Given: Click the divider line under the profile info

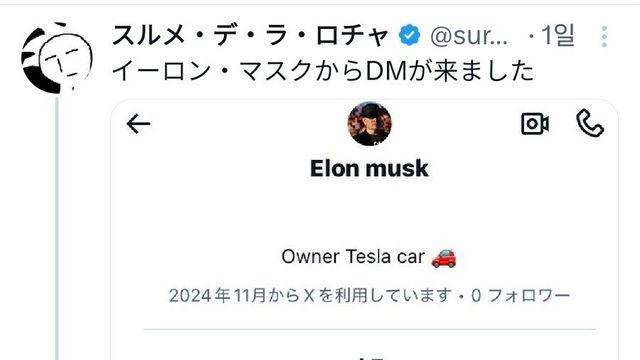Looking at the screenshot, I should pyautogui.click(x=369, y=329).
